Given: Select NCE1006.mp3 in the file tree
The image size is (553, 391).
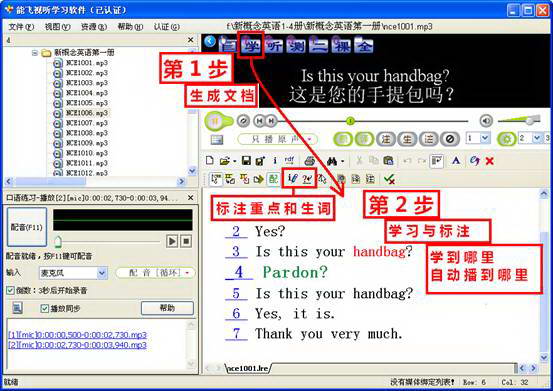Looking at the screenshot, I should tap(87, 113).
